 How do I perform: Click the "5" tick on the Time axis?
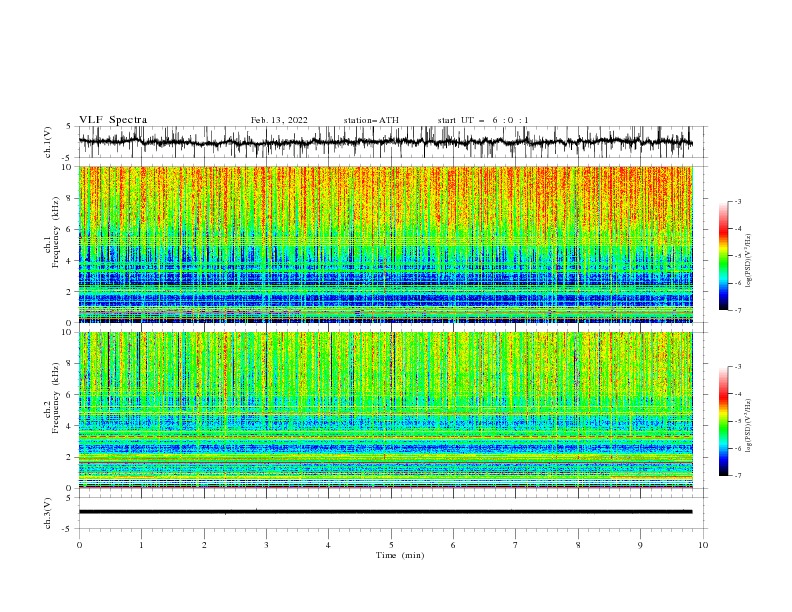click(x=391, y=545)
